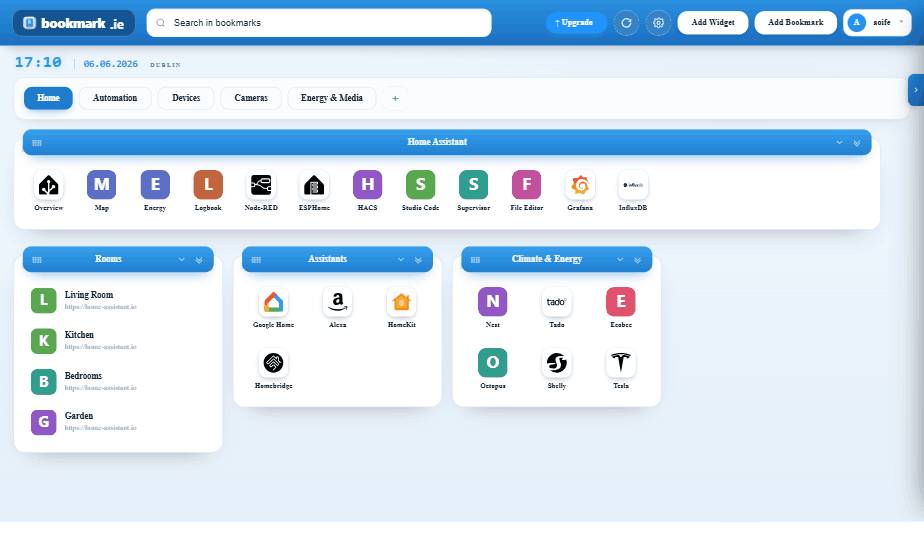Open the Map bookmark

point(101,185)
